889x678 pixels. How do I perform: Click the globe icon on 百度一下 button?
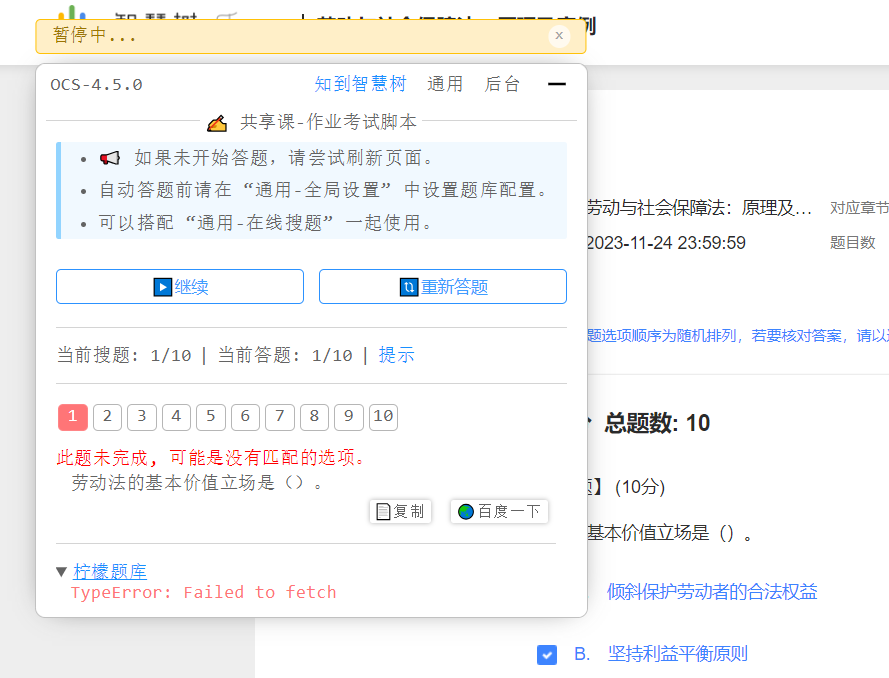pyautogui.click(x=465, y=511)
